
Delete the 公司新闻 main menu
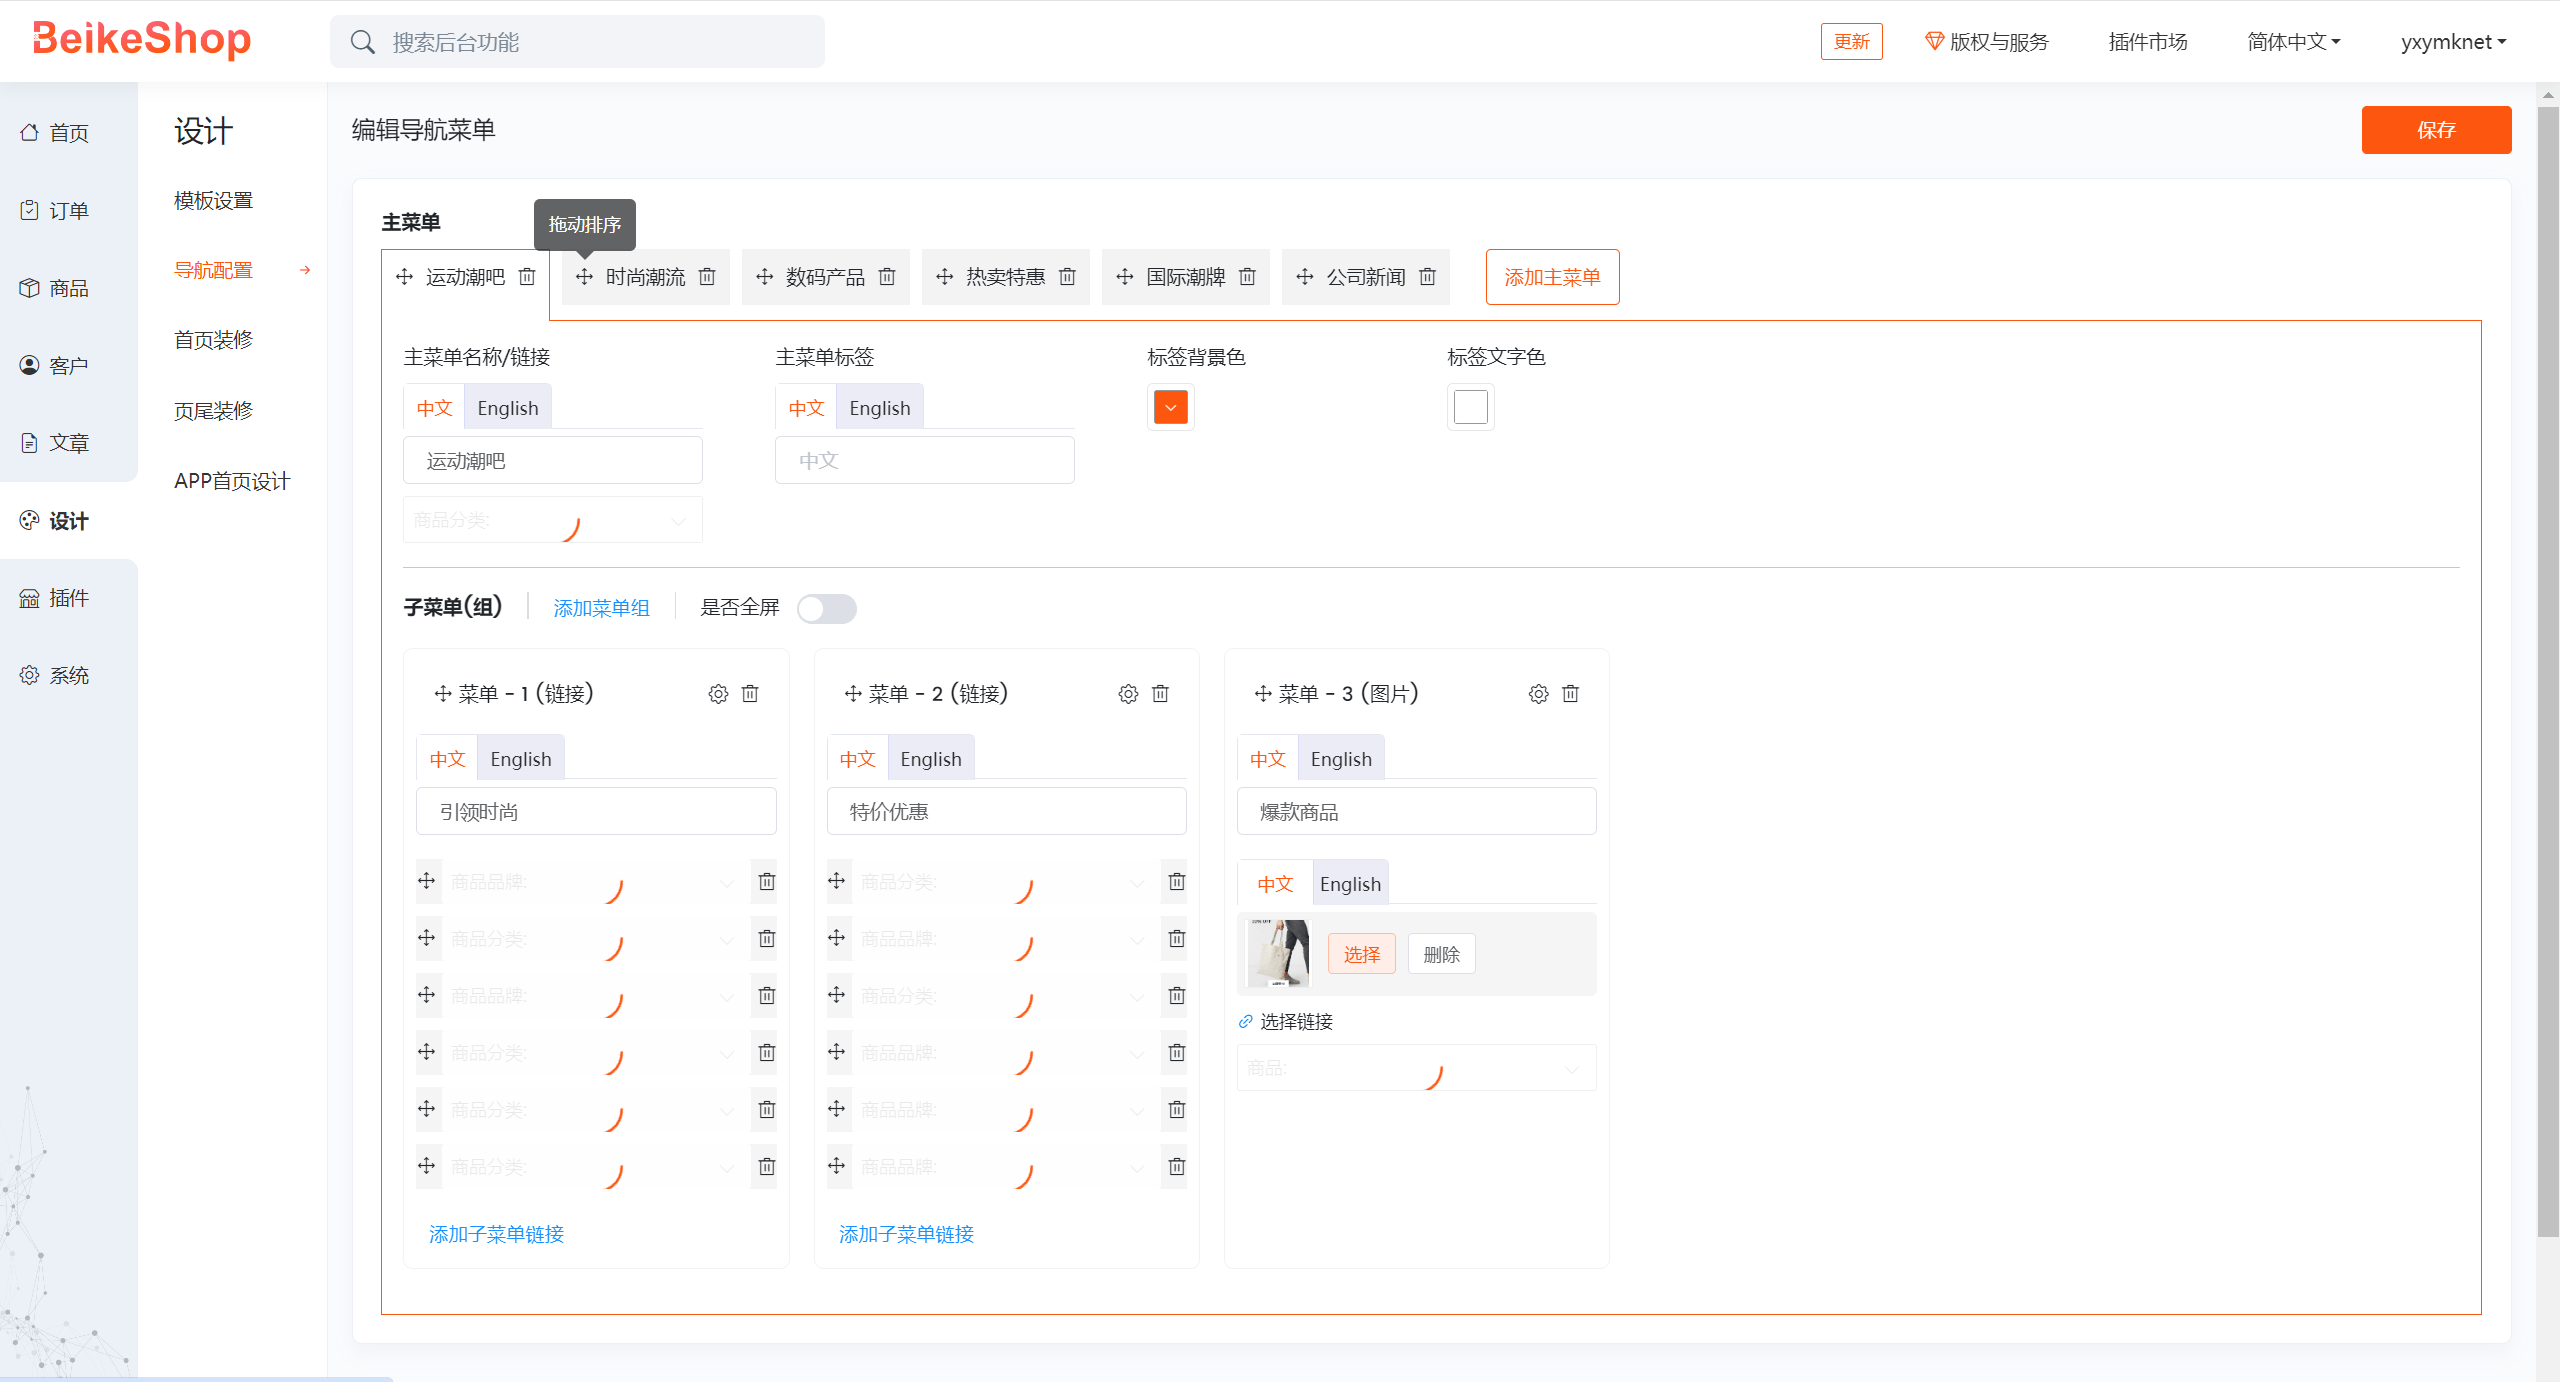click(x=1428, y=277)
